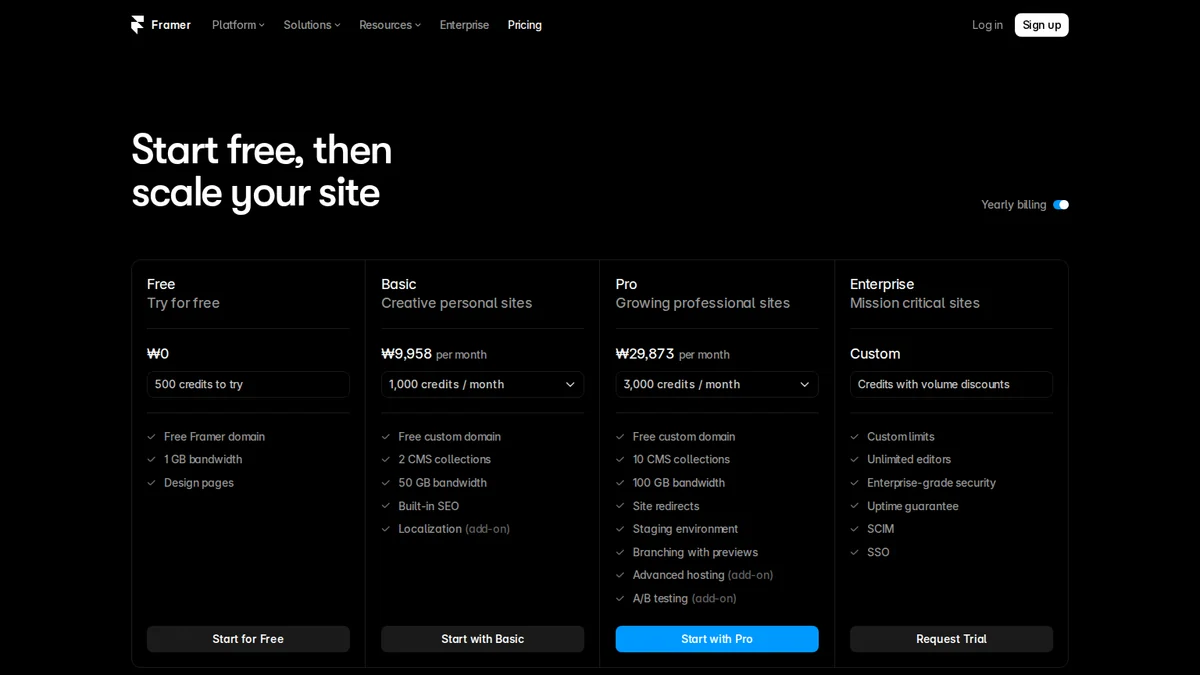Click the checkmark beside 1 GB bandwidth
The image size is (1200, 675).
tap(152, 460)
